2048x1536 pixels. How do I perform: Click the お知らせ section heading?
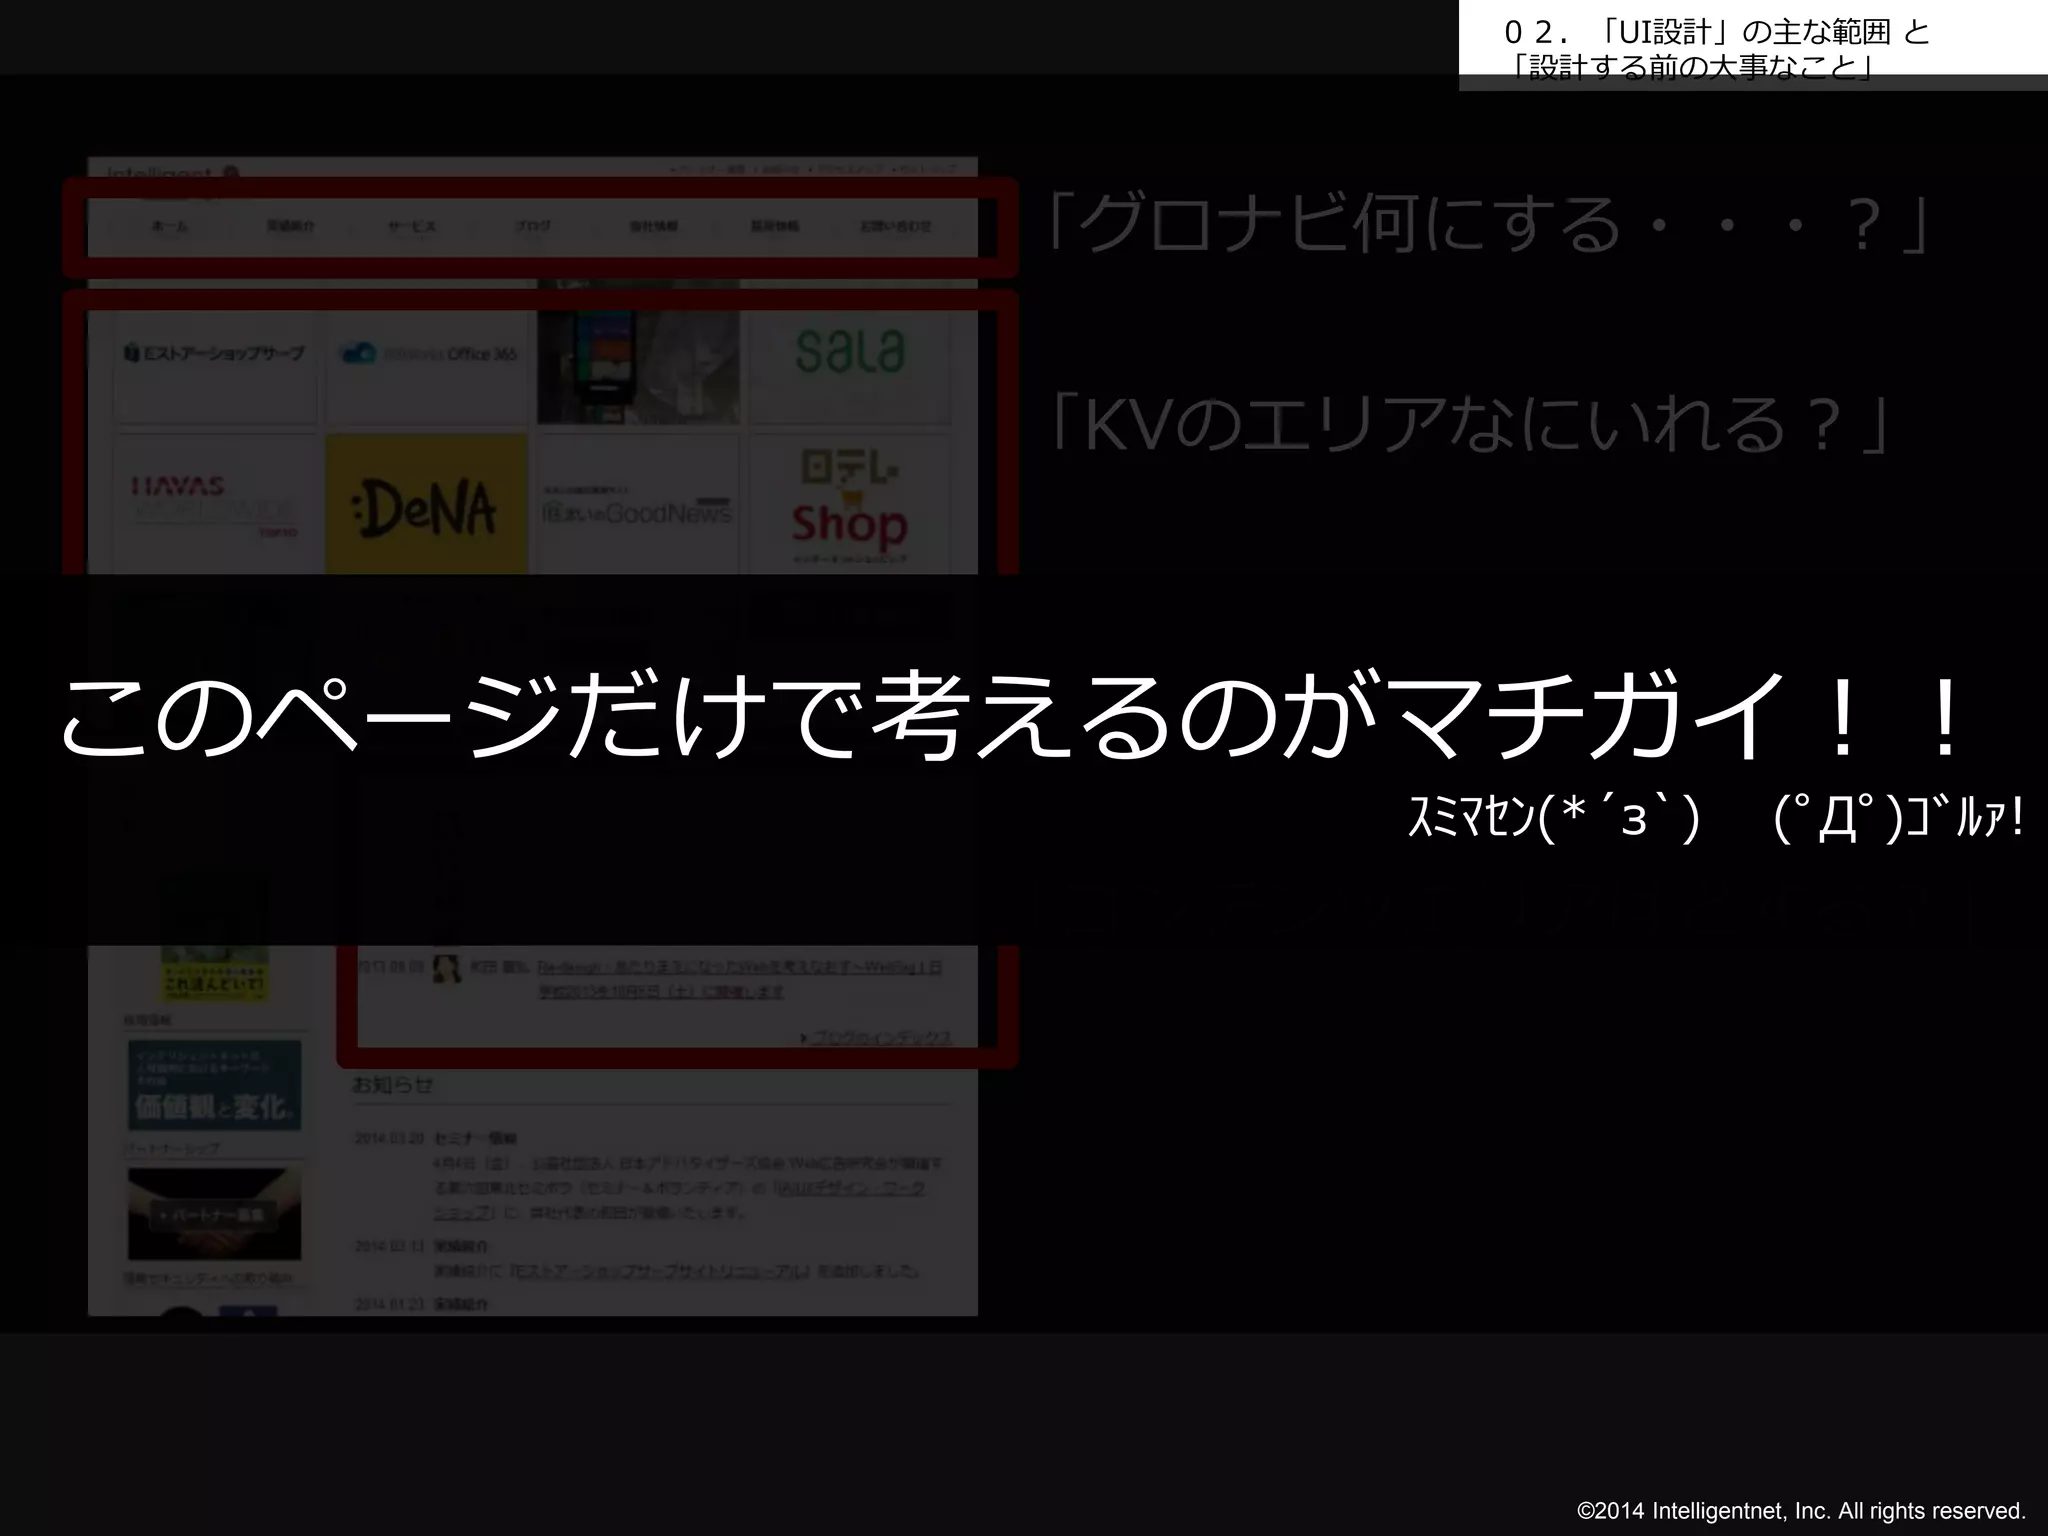[393, 1085]
